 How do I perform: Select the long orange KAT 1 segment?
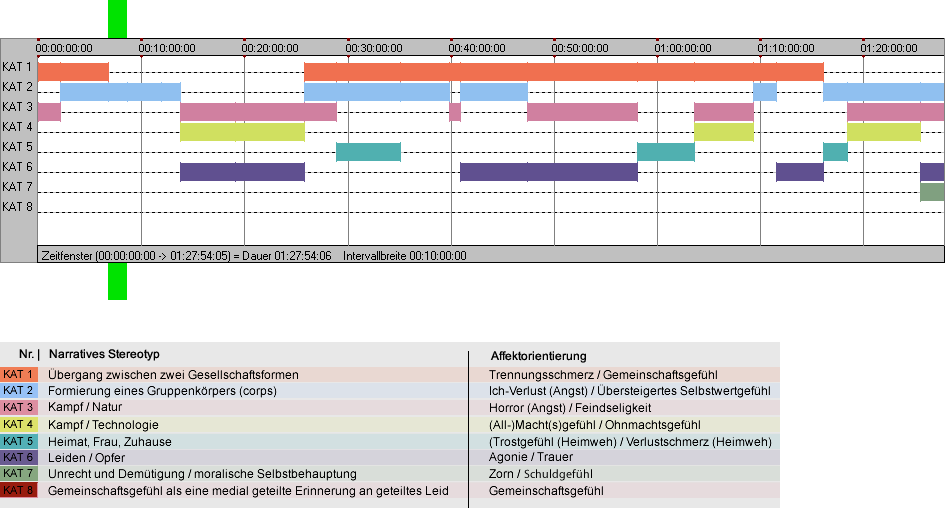564,72
